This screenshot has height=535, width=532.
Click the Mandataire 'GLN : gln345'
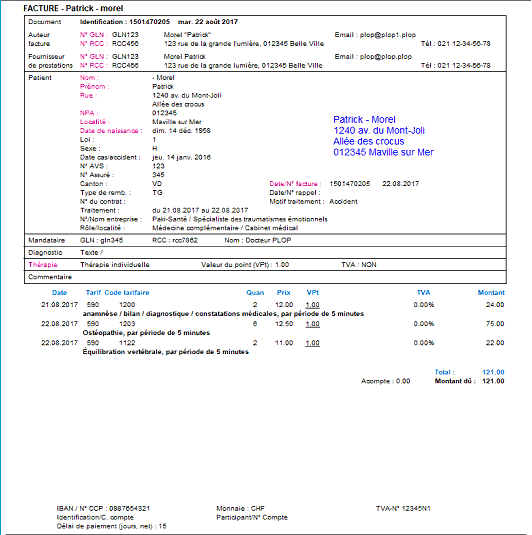pos(101,241)
